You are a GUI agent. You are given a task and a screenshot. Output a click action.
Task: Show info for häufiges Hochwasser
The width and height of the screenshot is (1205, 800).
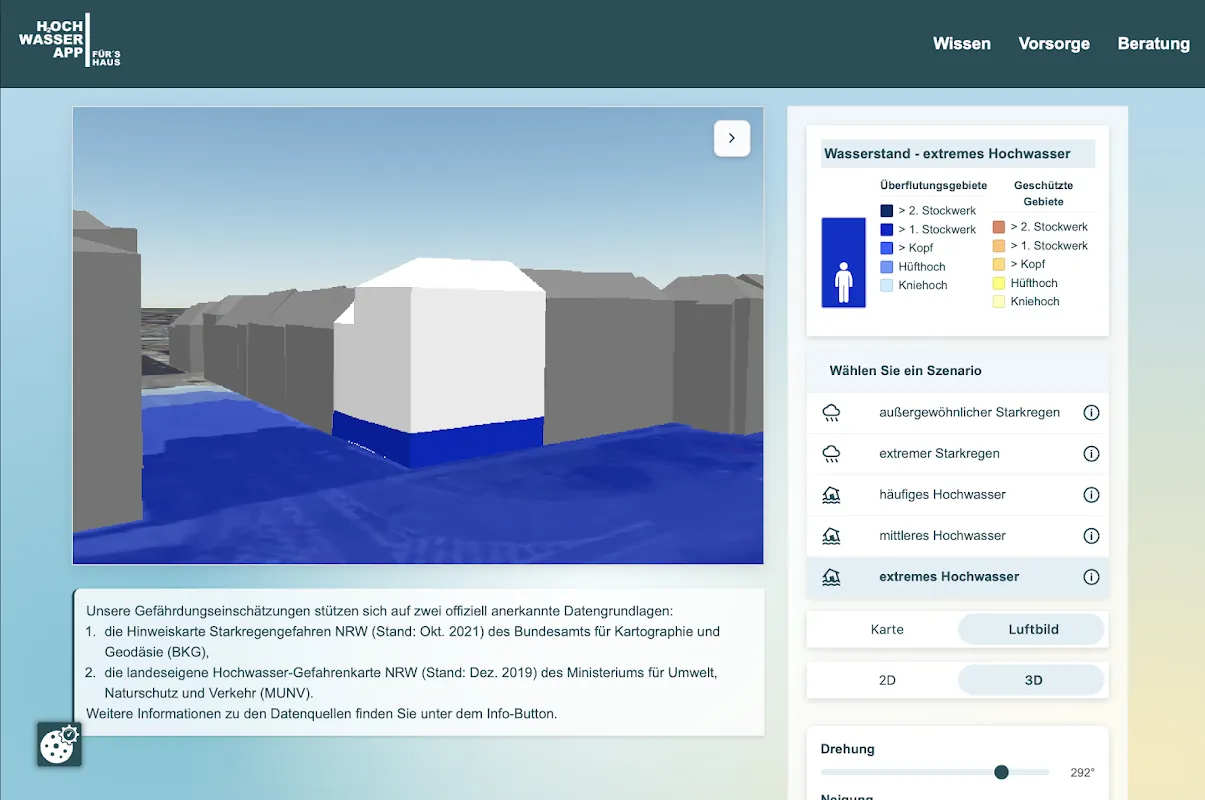pyautogui.click(x=1091, y=494)
